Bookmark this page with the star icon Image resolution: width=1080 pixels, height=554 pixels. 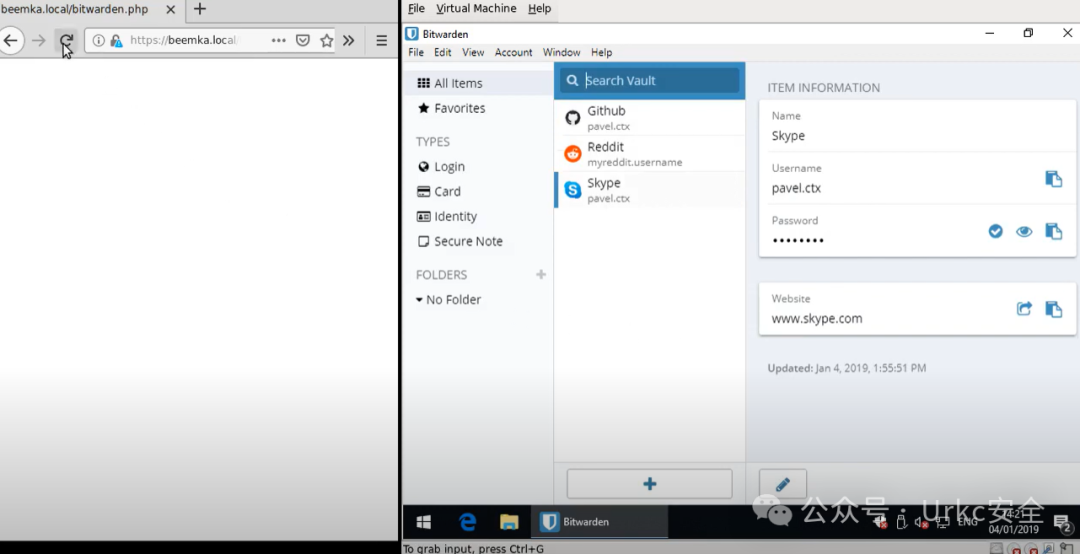[326, 41]
